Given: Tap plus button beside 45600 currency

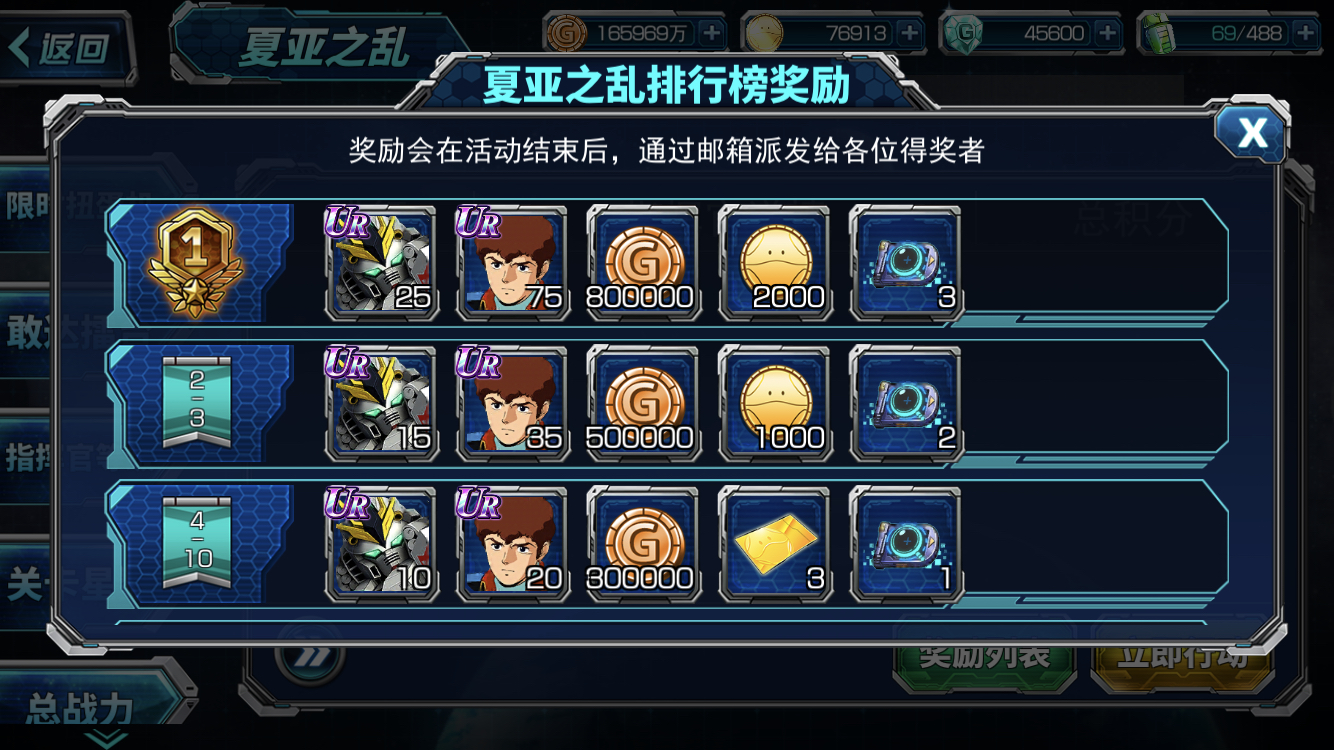Looking at the screenshot, I should (x=1107, y=33).
